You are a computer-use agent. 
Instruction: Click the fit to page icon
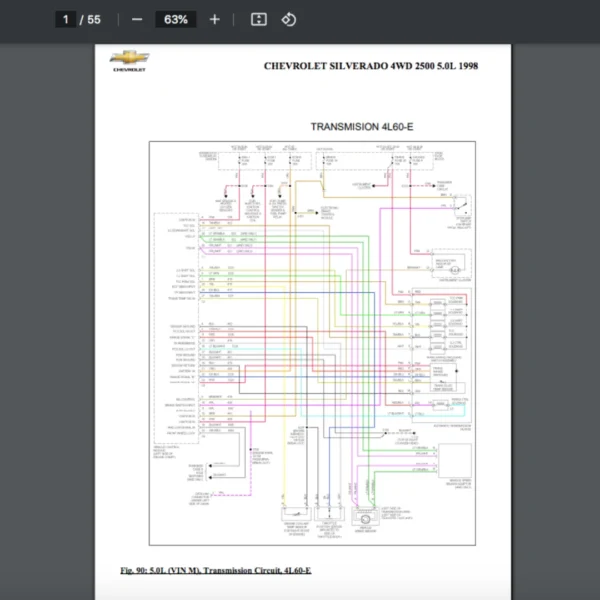(x=258, y=19)
